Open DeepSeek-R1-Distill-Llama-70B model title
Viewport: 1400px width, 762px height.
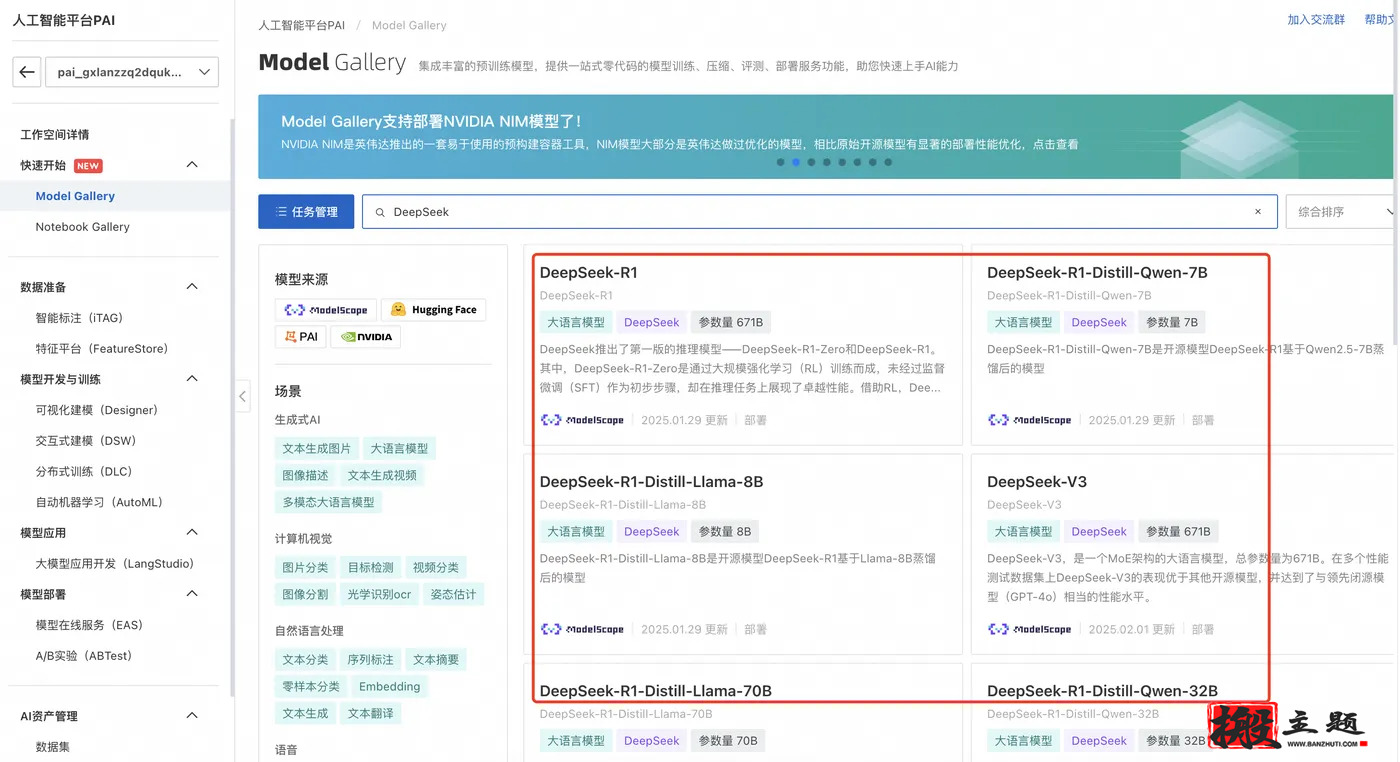(x=655, y=691)
